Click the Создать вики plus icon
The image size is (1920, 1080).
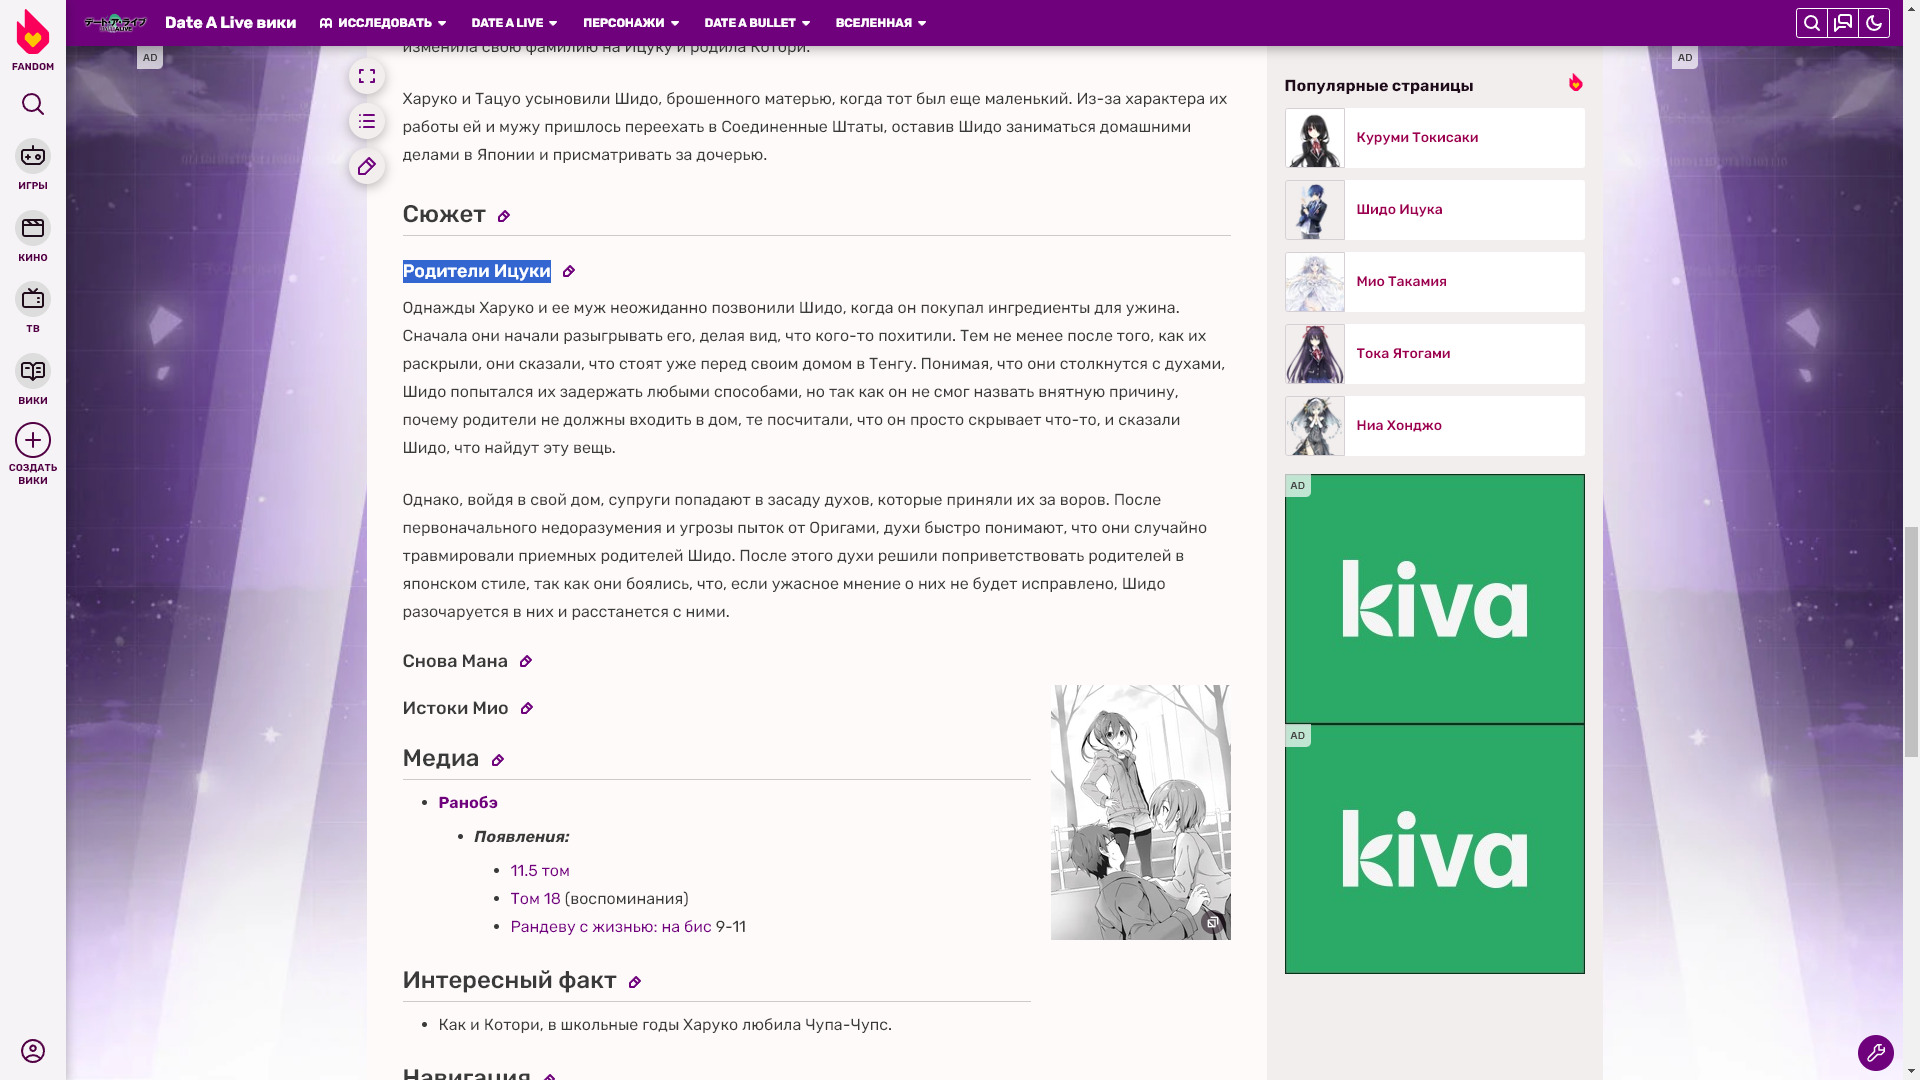tap(33, 440)
